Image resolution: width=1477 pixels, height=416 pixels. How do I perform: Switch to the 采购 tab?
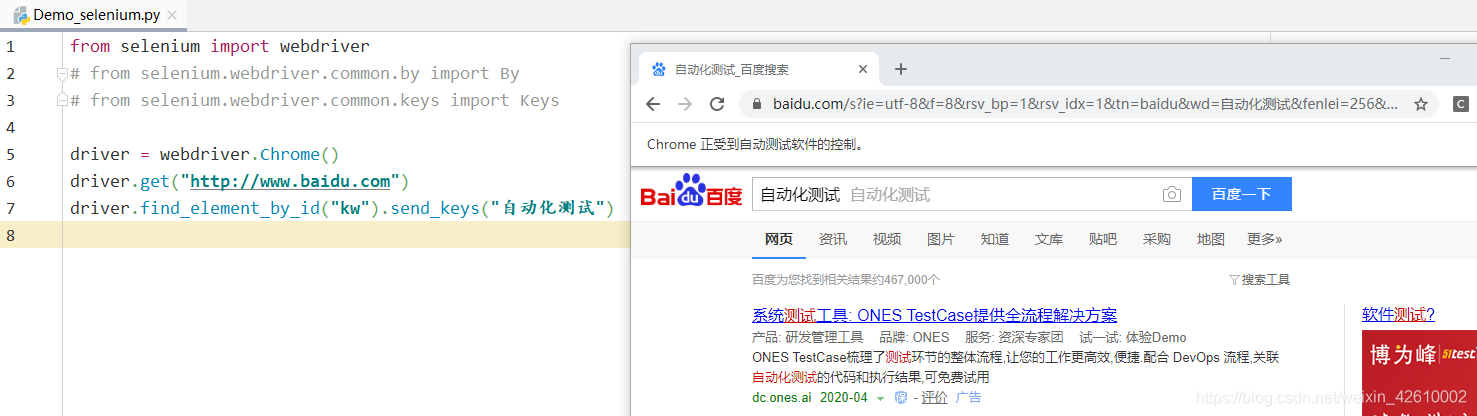(x=1157, y=239)
